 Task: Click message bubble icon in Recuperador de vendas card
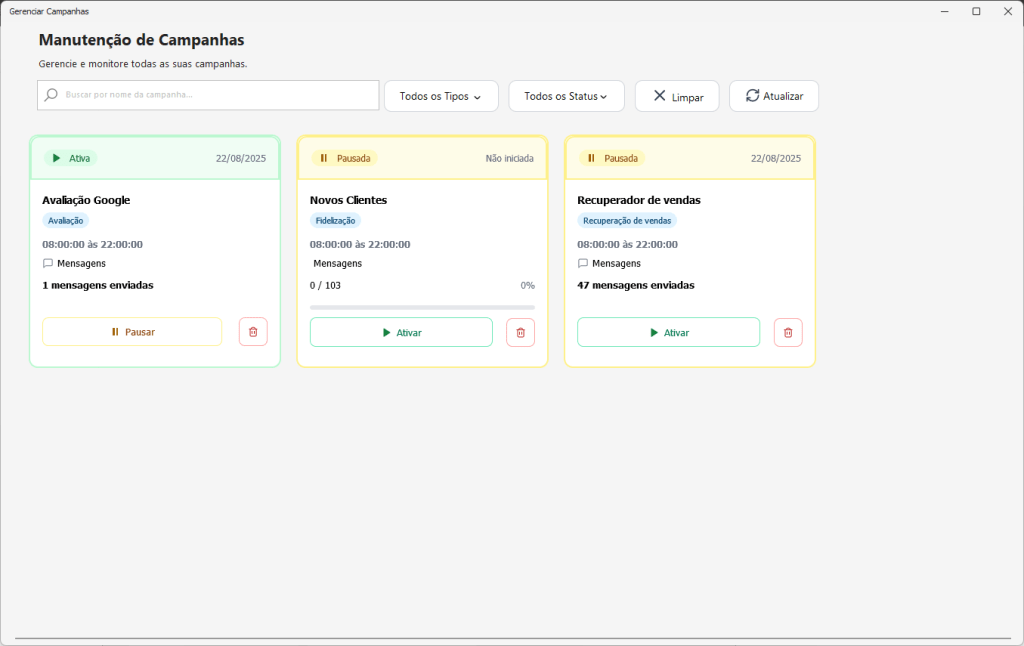[583, 263]
